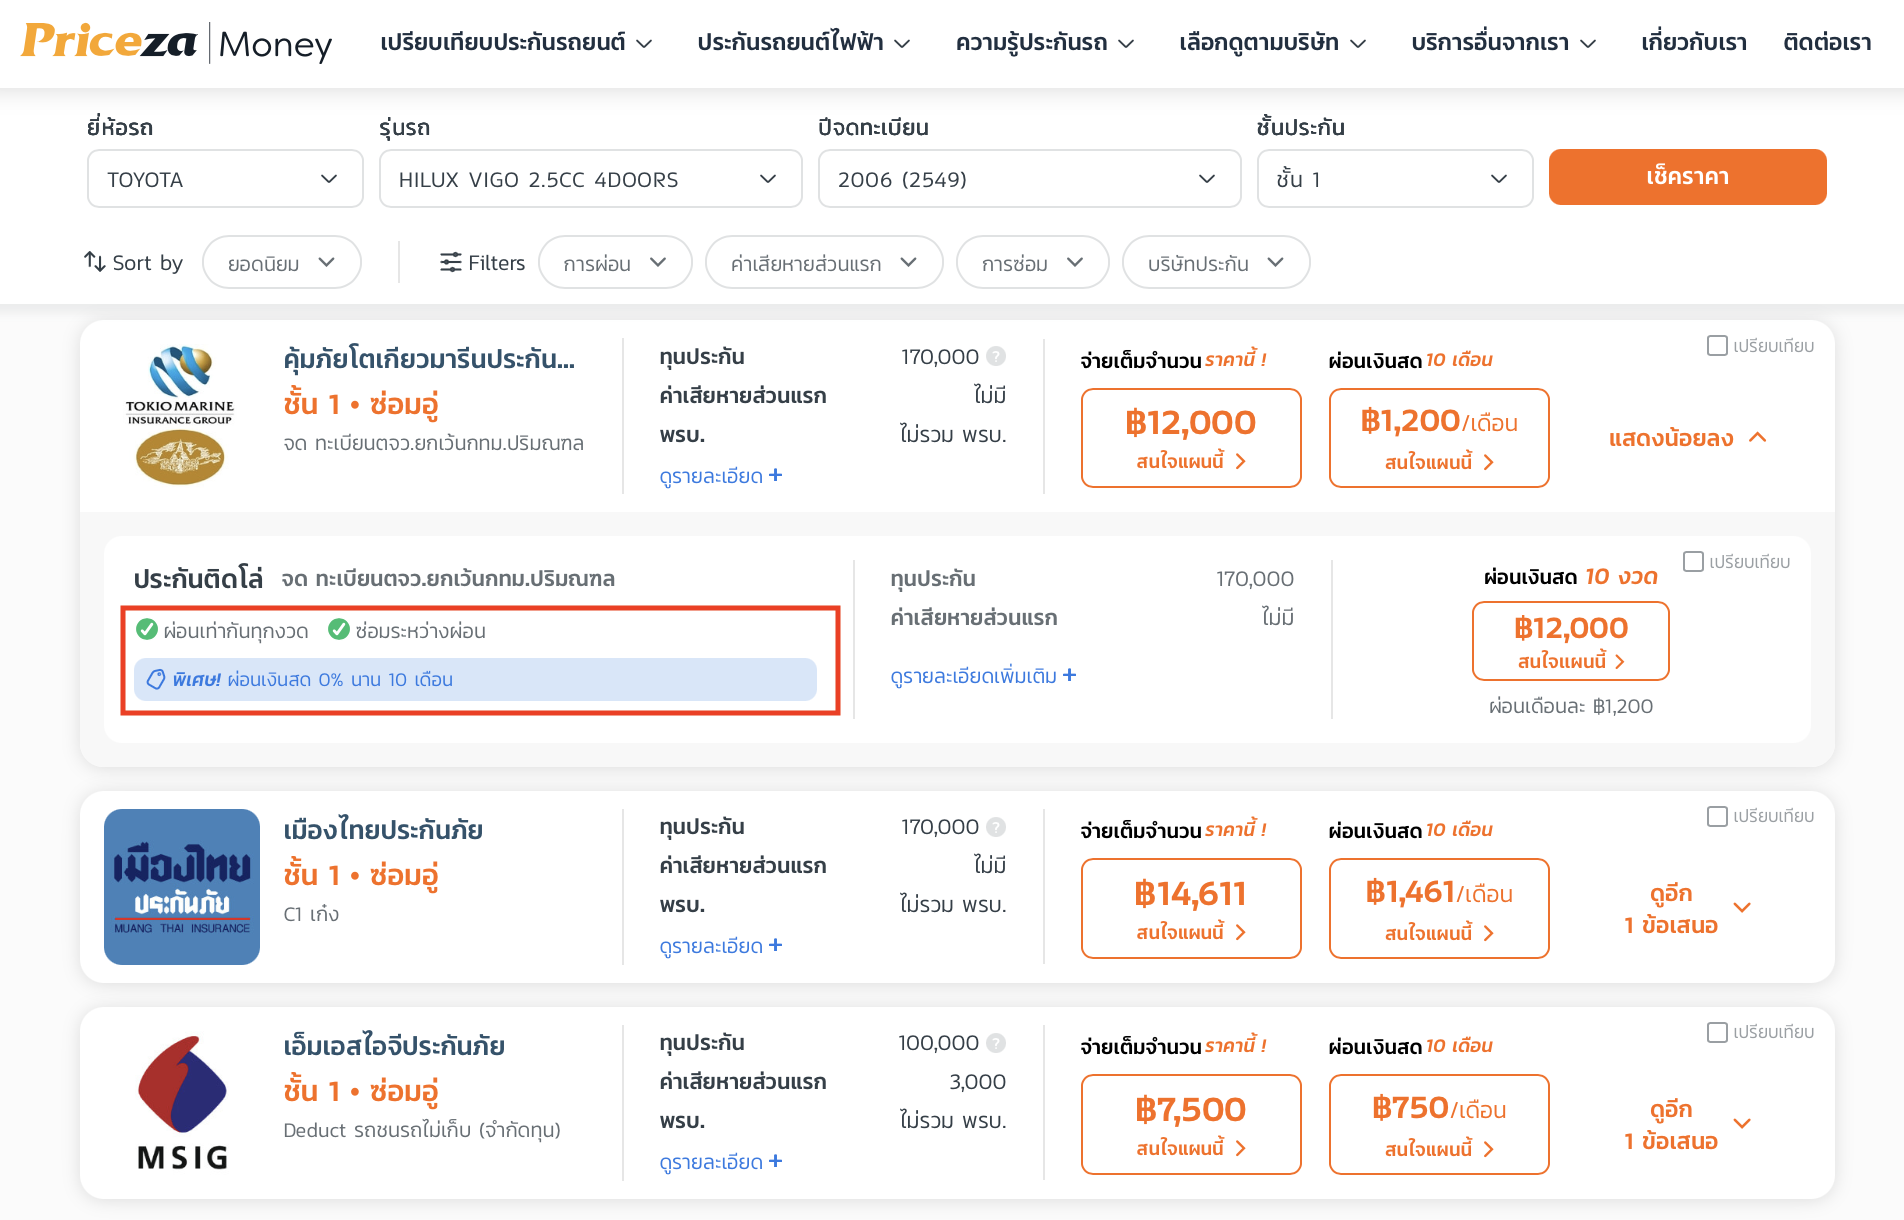The width and height of the screenshot is (1904, 1220).
Task: Open the ประกันรถยนต์ไฟฟ้า menu
Action: [x=803, y=43]
